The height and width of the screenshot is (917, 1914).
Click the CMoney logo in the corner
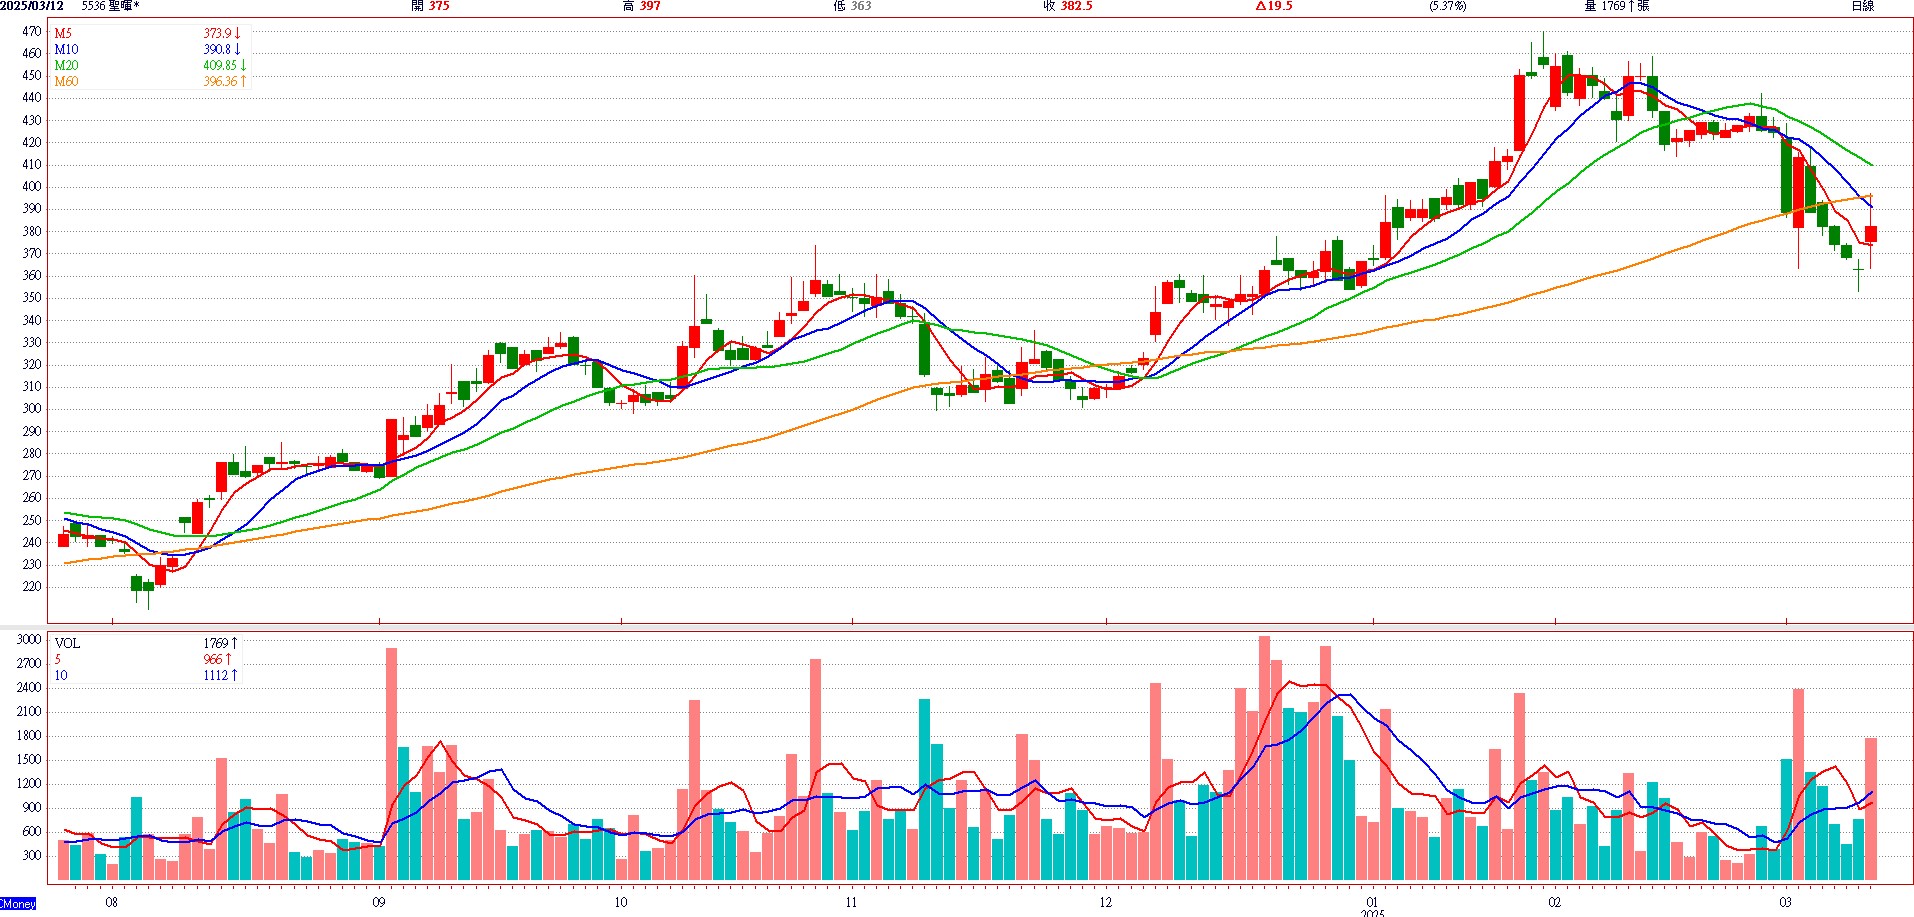click(x=18, y=903)
